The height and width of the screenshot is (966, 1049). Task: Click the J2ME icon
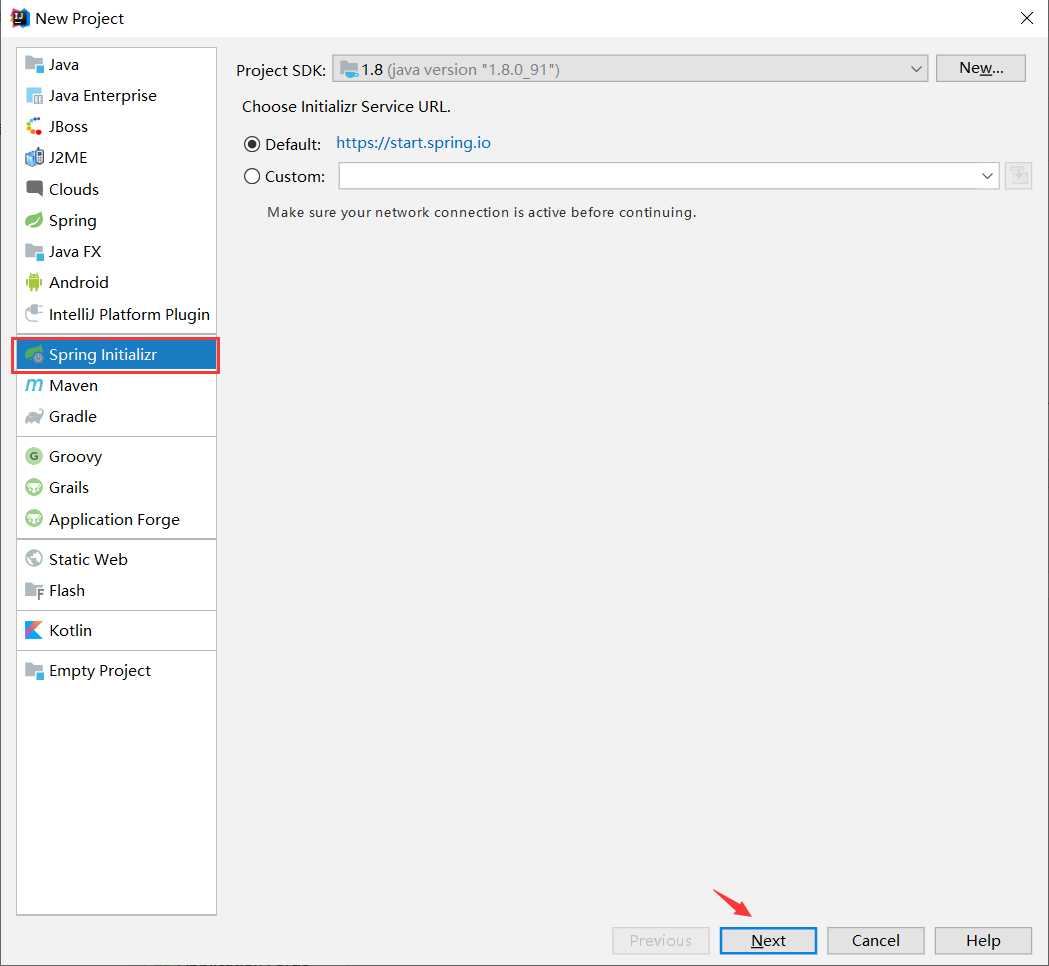click(34, 157)
